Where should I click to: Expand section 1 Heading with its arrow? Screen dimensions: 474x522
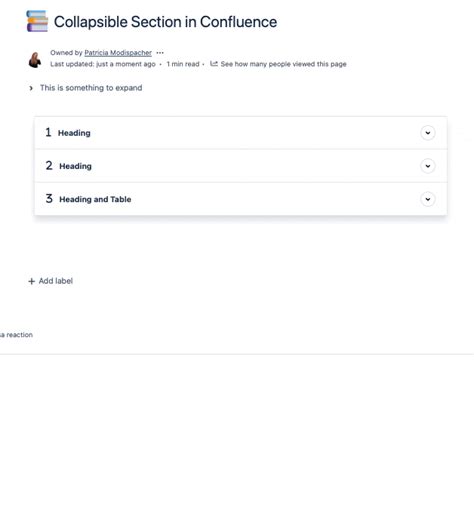pos(428,133)
